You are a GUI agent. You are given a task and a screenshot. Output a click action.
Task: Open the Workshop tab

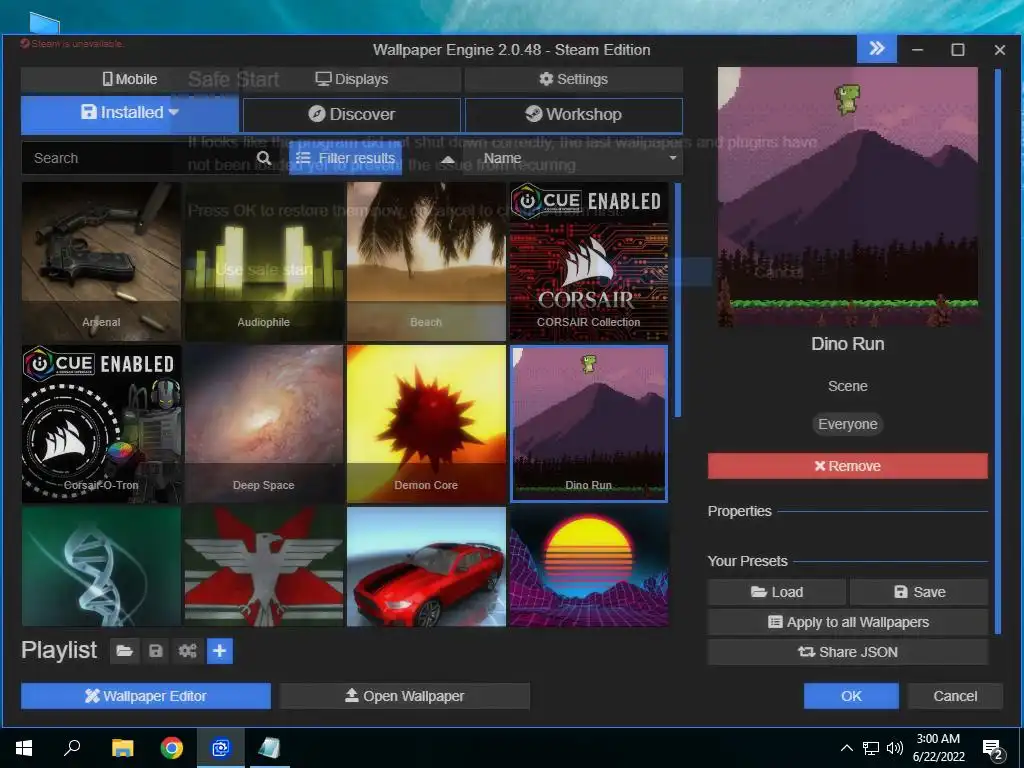pos(573,114)
